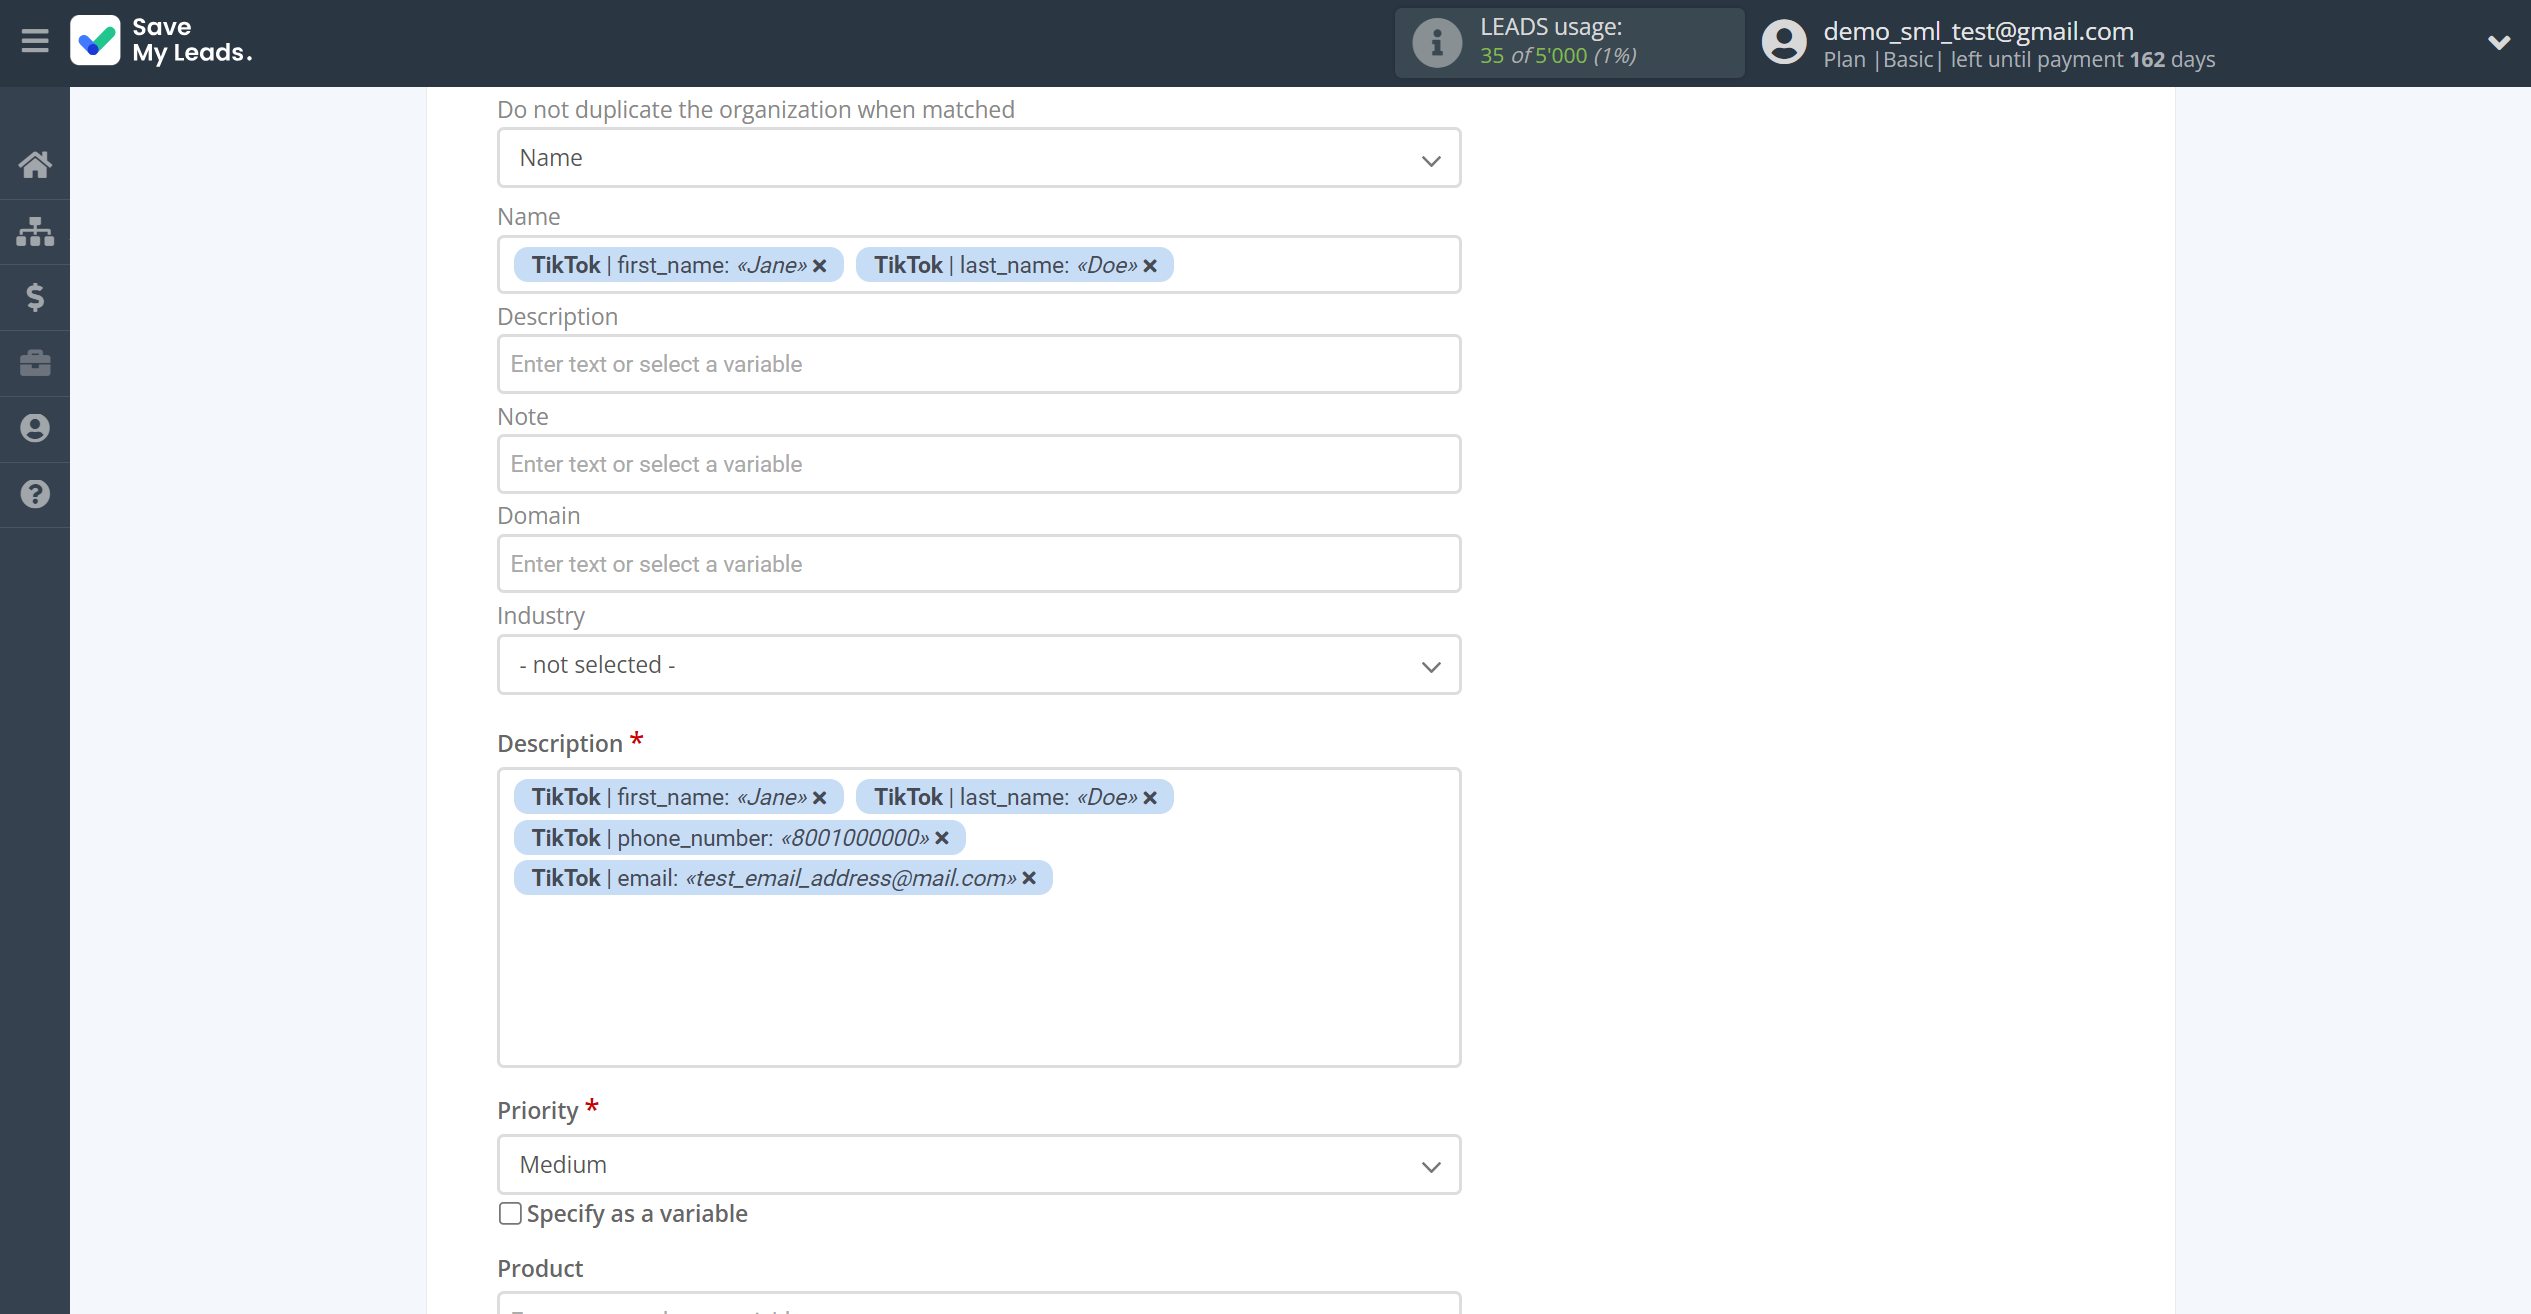Viewport: 2531px width, 1314px height.
Task: Toggle 'Specify as a variable' checkbox
Action: (x=510, y=1214)
